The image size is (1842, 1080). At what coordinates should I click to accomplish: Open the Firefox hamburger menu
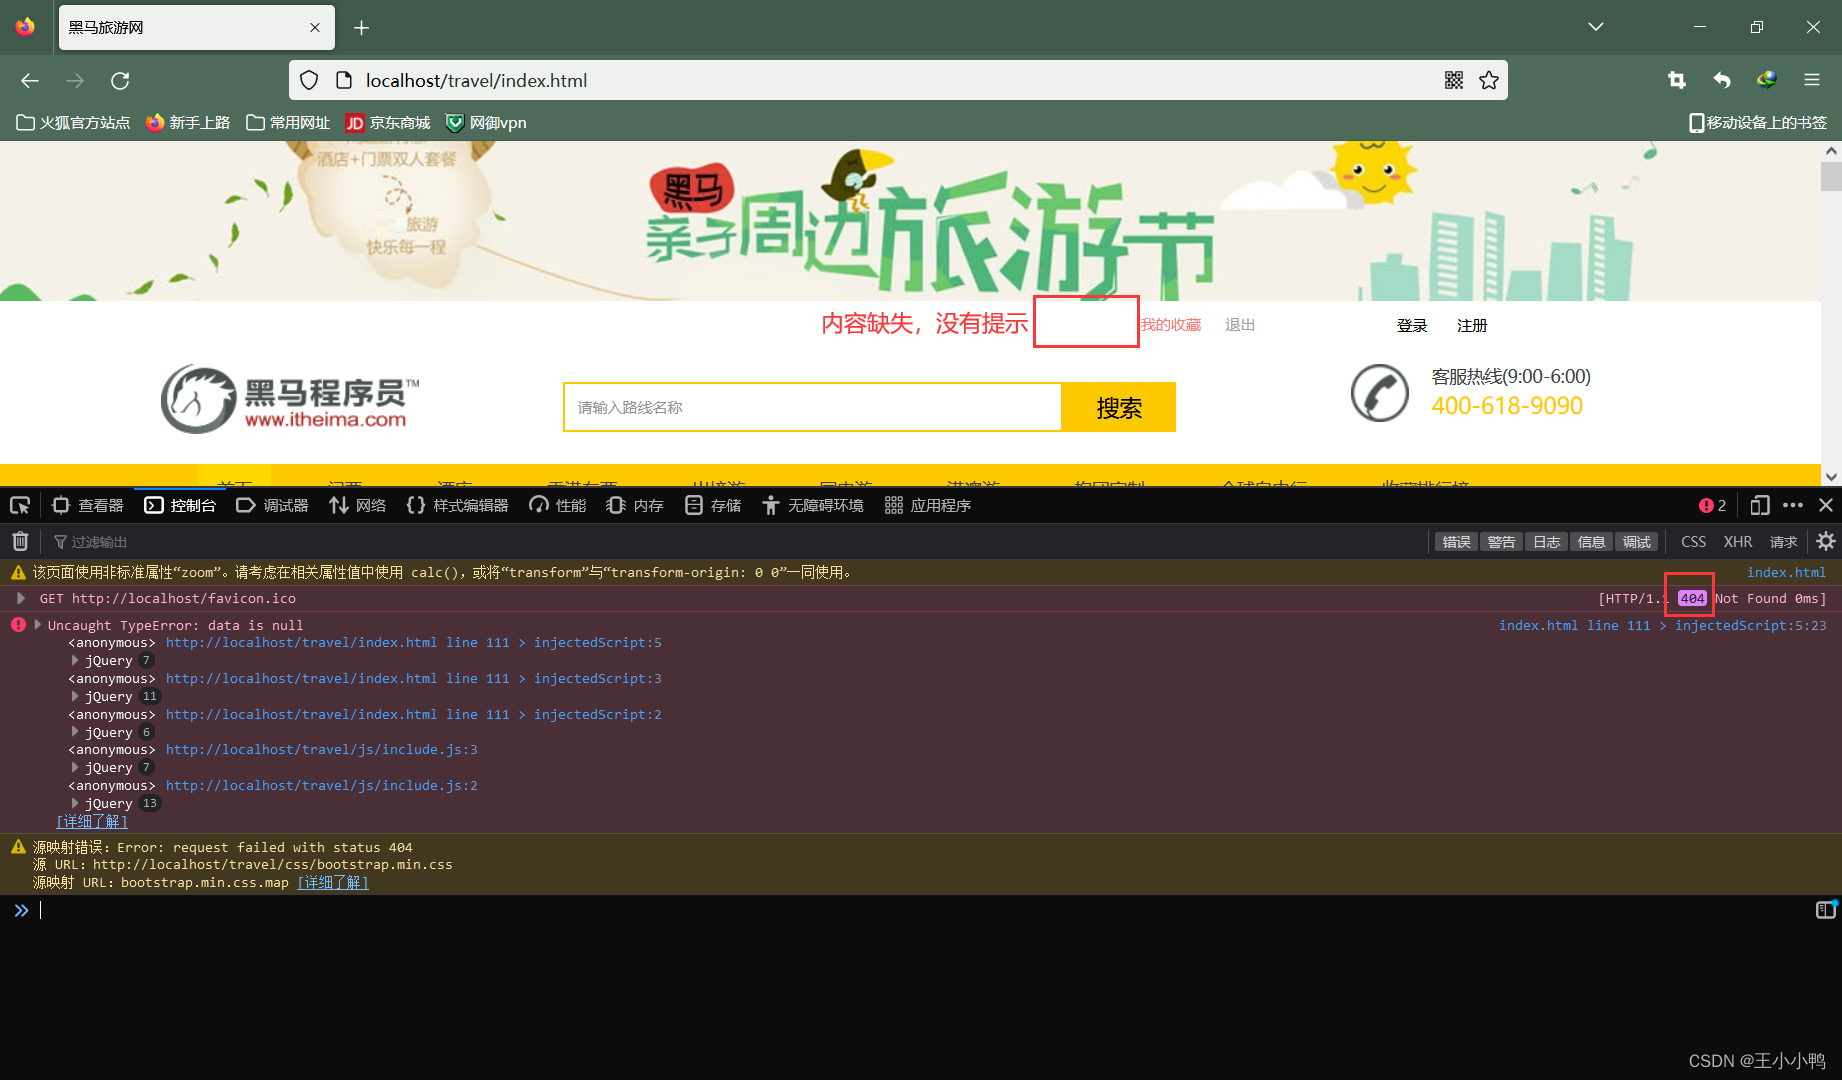click(1812, 80)
